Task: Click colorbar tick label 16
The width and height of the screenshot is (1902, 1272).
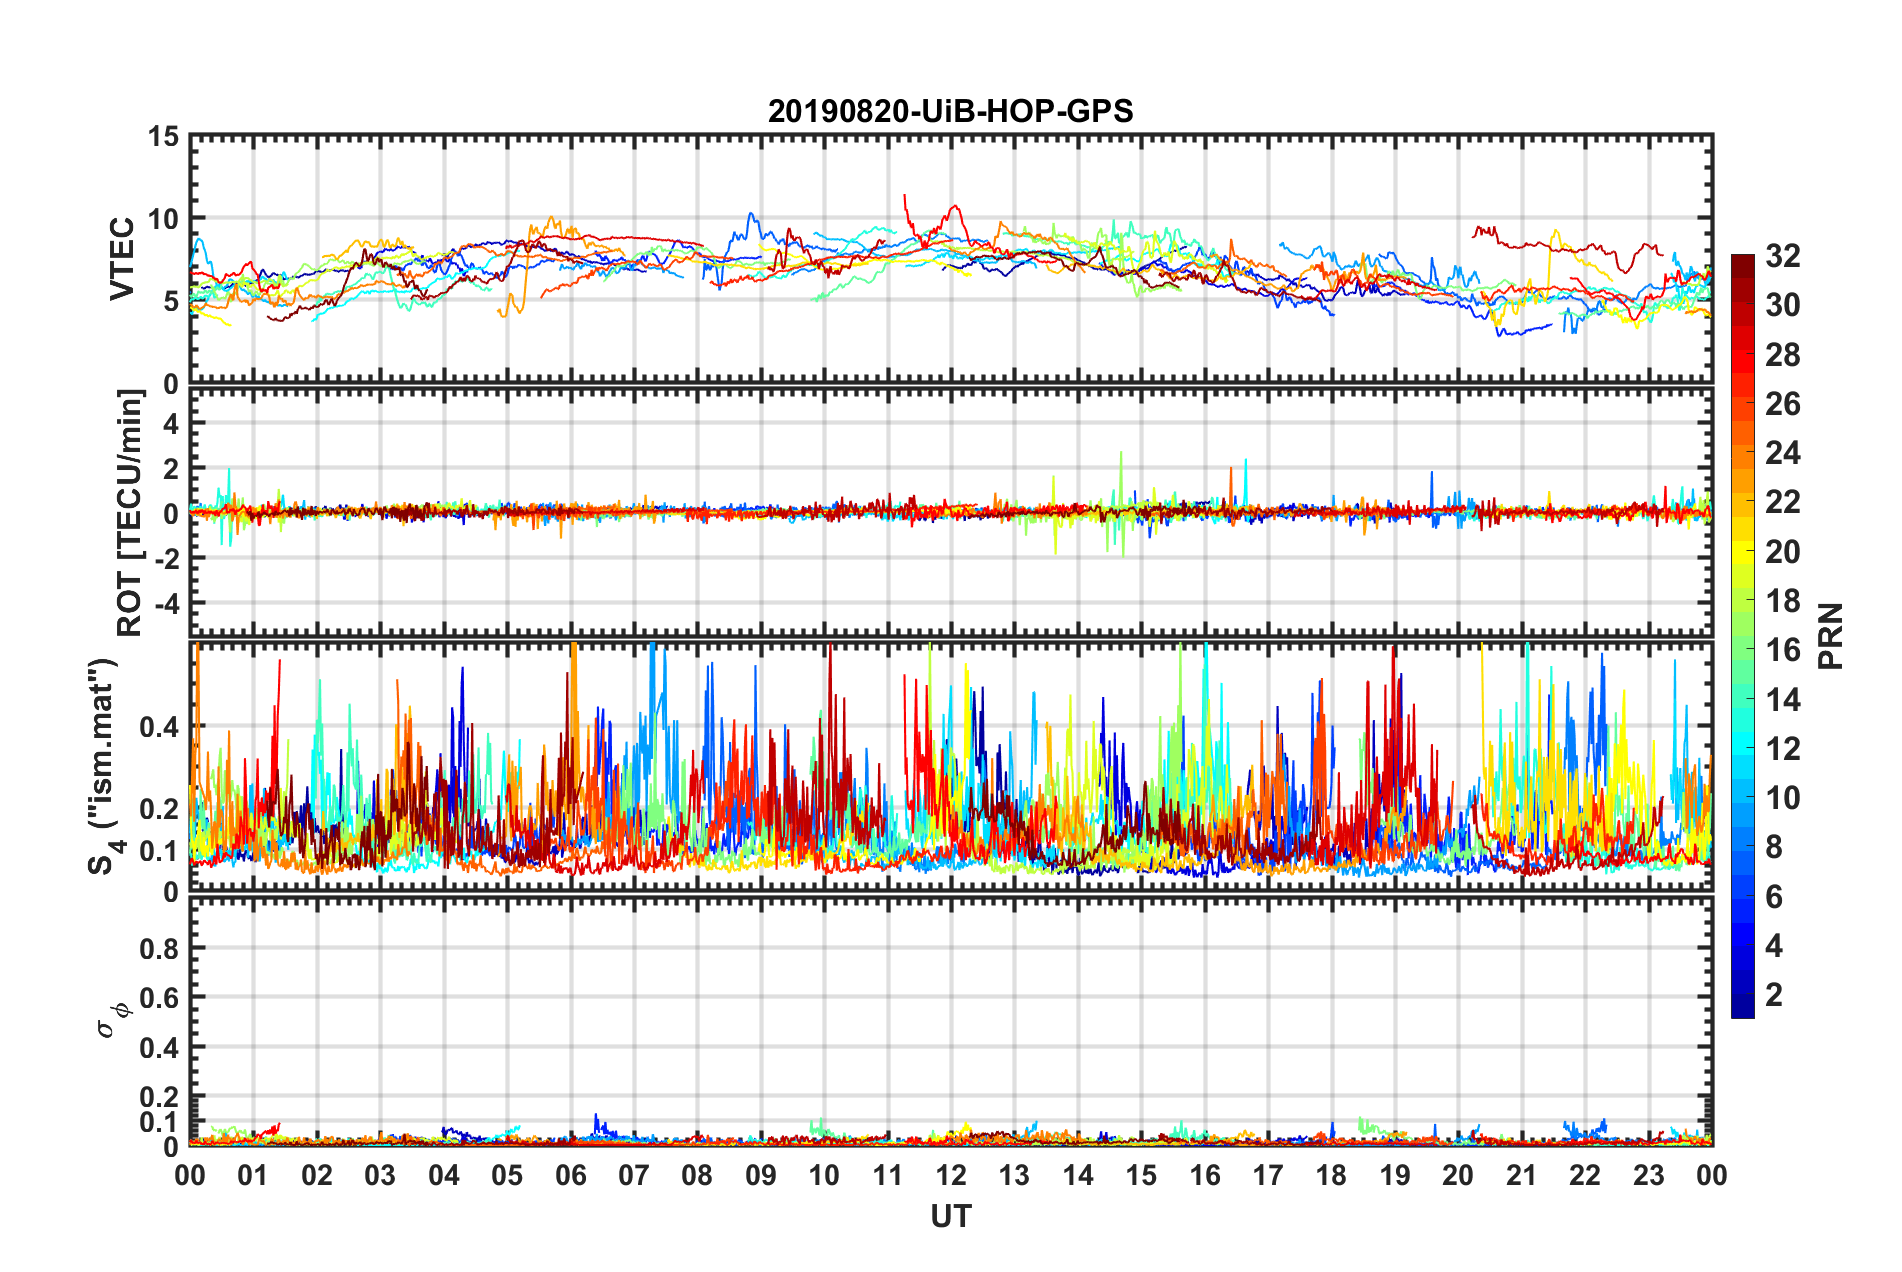Action: click(1782, 650)
